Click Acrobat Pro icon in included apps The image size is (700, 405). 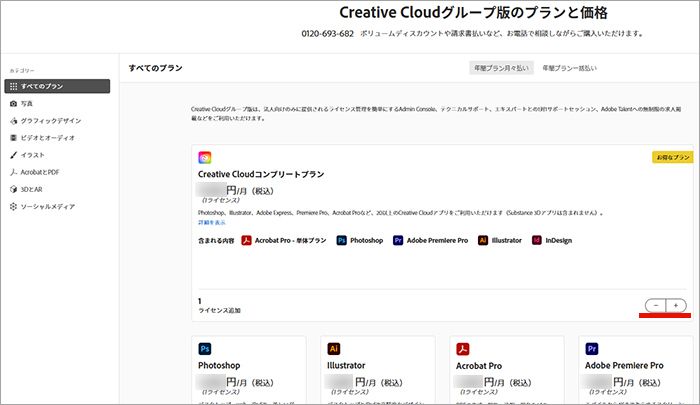point(246,240)
